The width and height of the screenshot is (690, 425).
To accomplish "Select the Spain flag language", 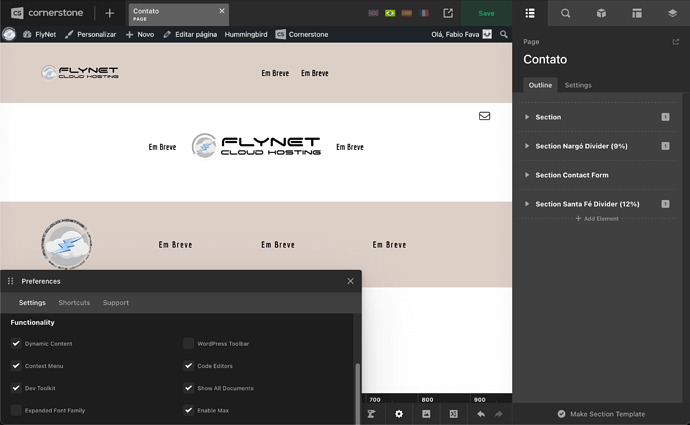I will point(407,13).
